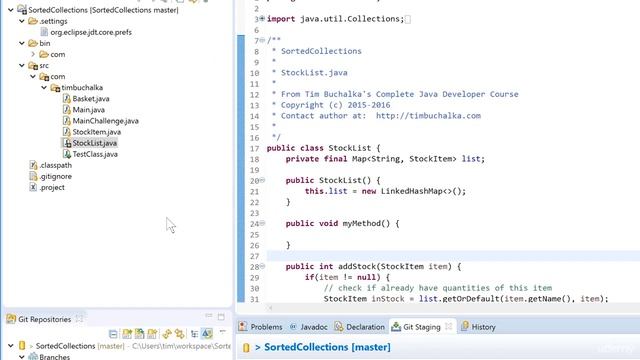Screen dimensions: 640x360
Task: Click the blue change marker bar beside the editor
Action: click(241, 169)
